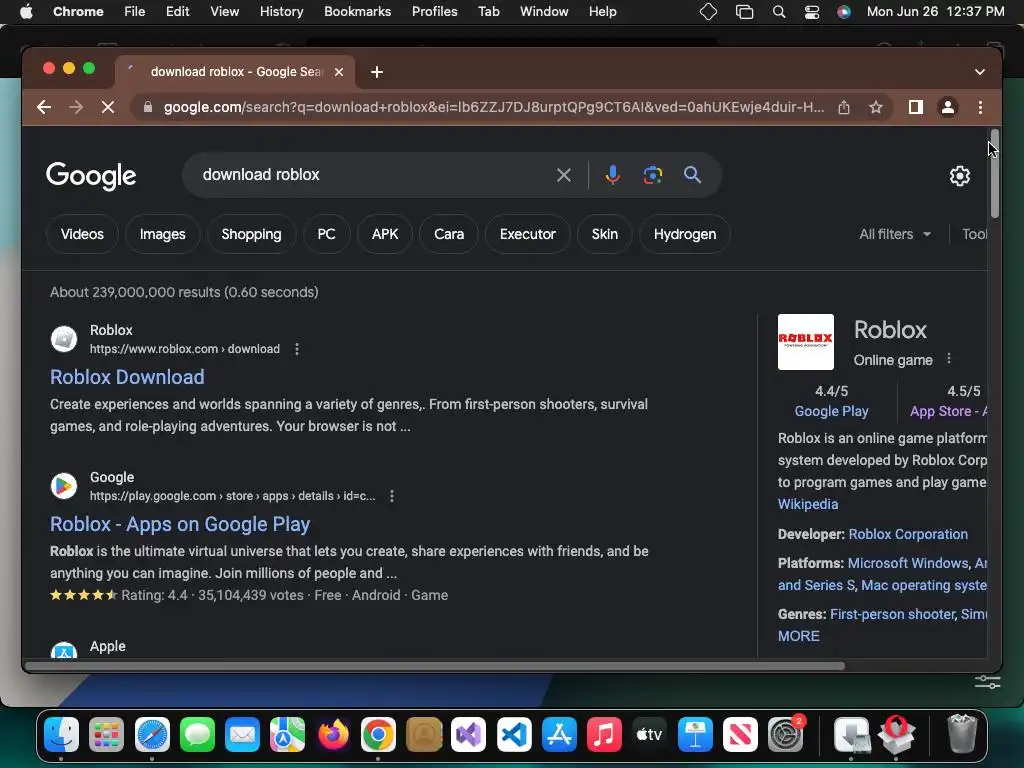This screenshot has height=768, width=1024.
Task: Open Spotlight search in menu bar
Action: click(x=778, y=12)
